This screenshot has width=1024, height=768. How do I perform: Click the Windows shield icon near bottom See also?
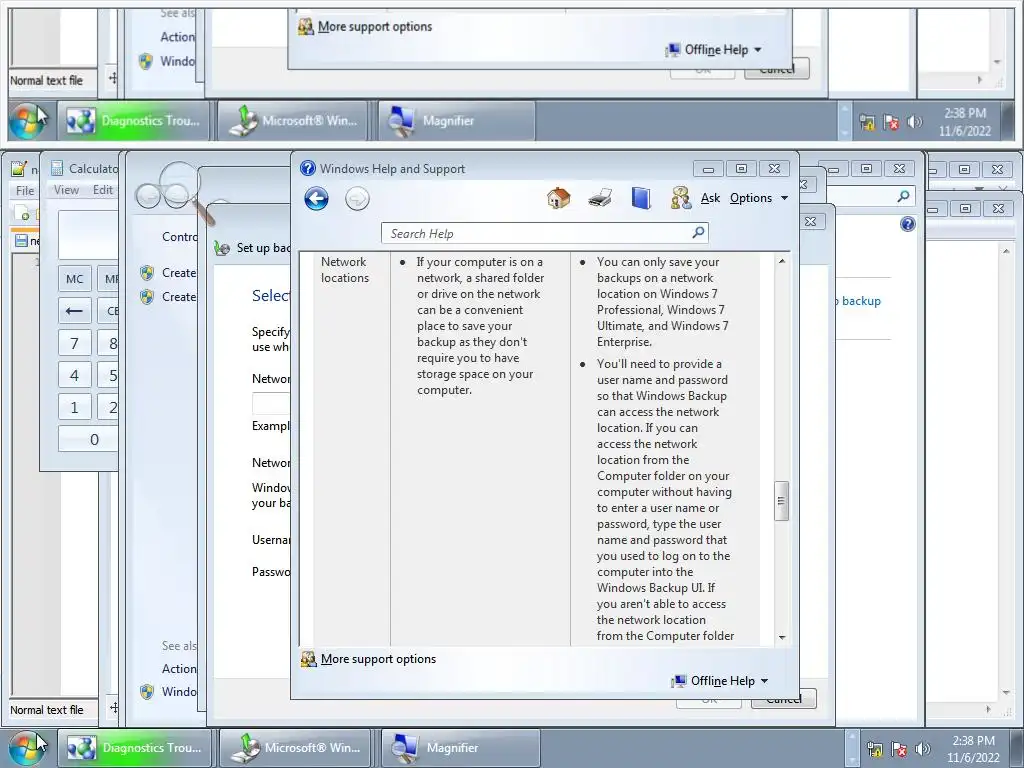click(x=147, y=692)
